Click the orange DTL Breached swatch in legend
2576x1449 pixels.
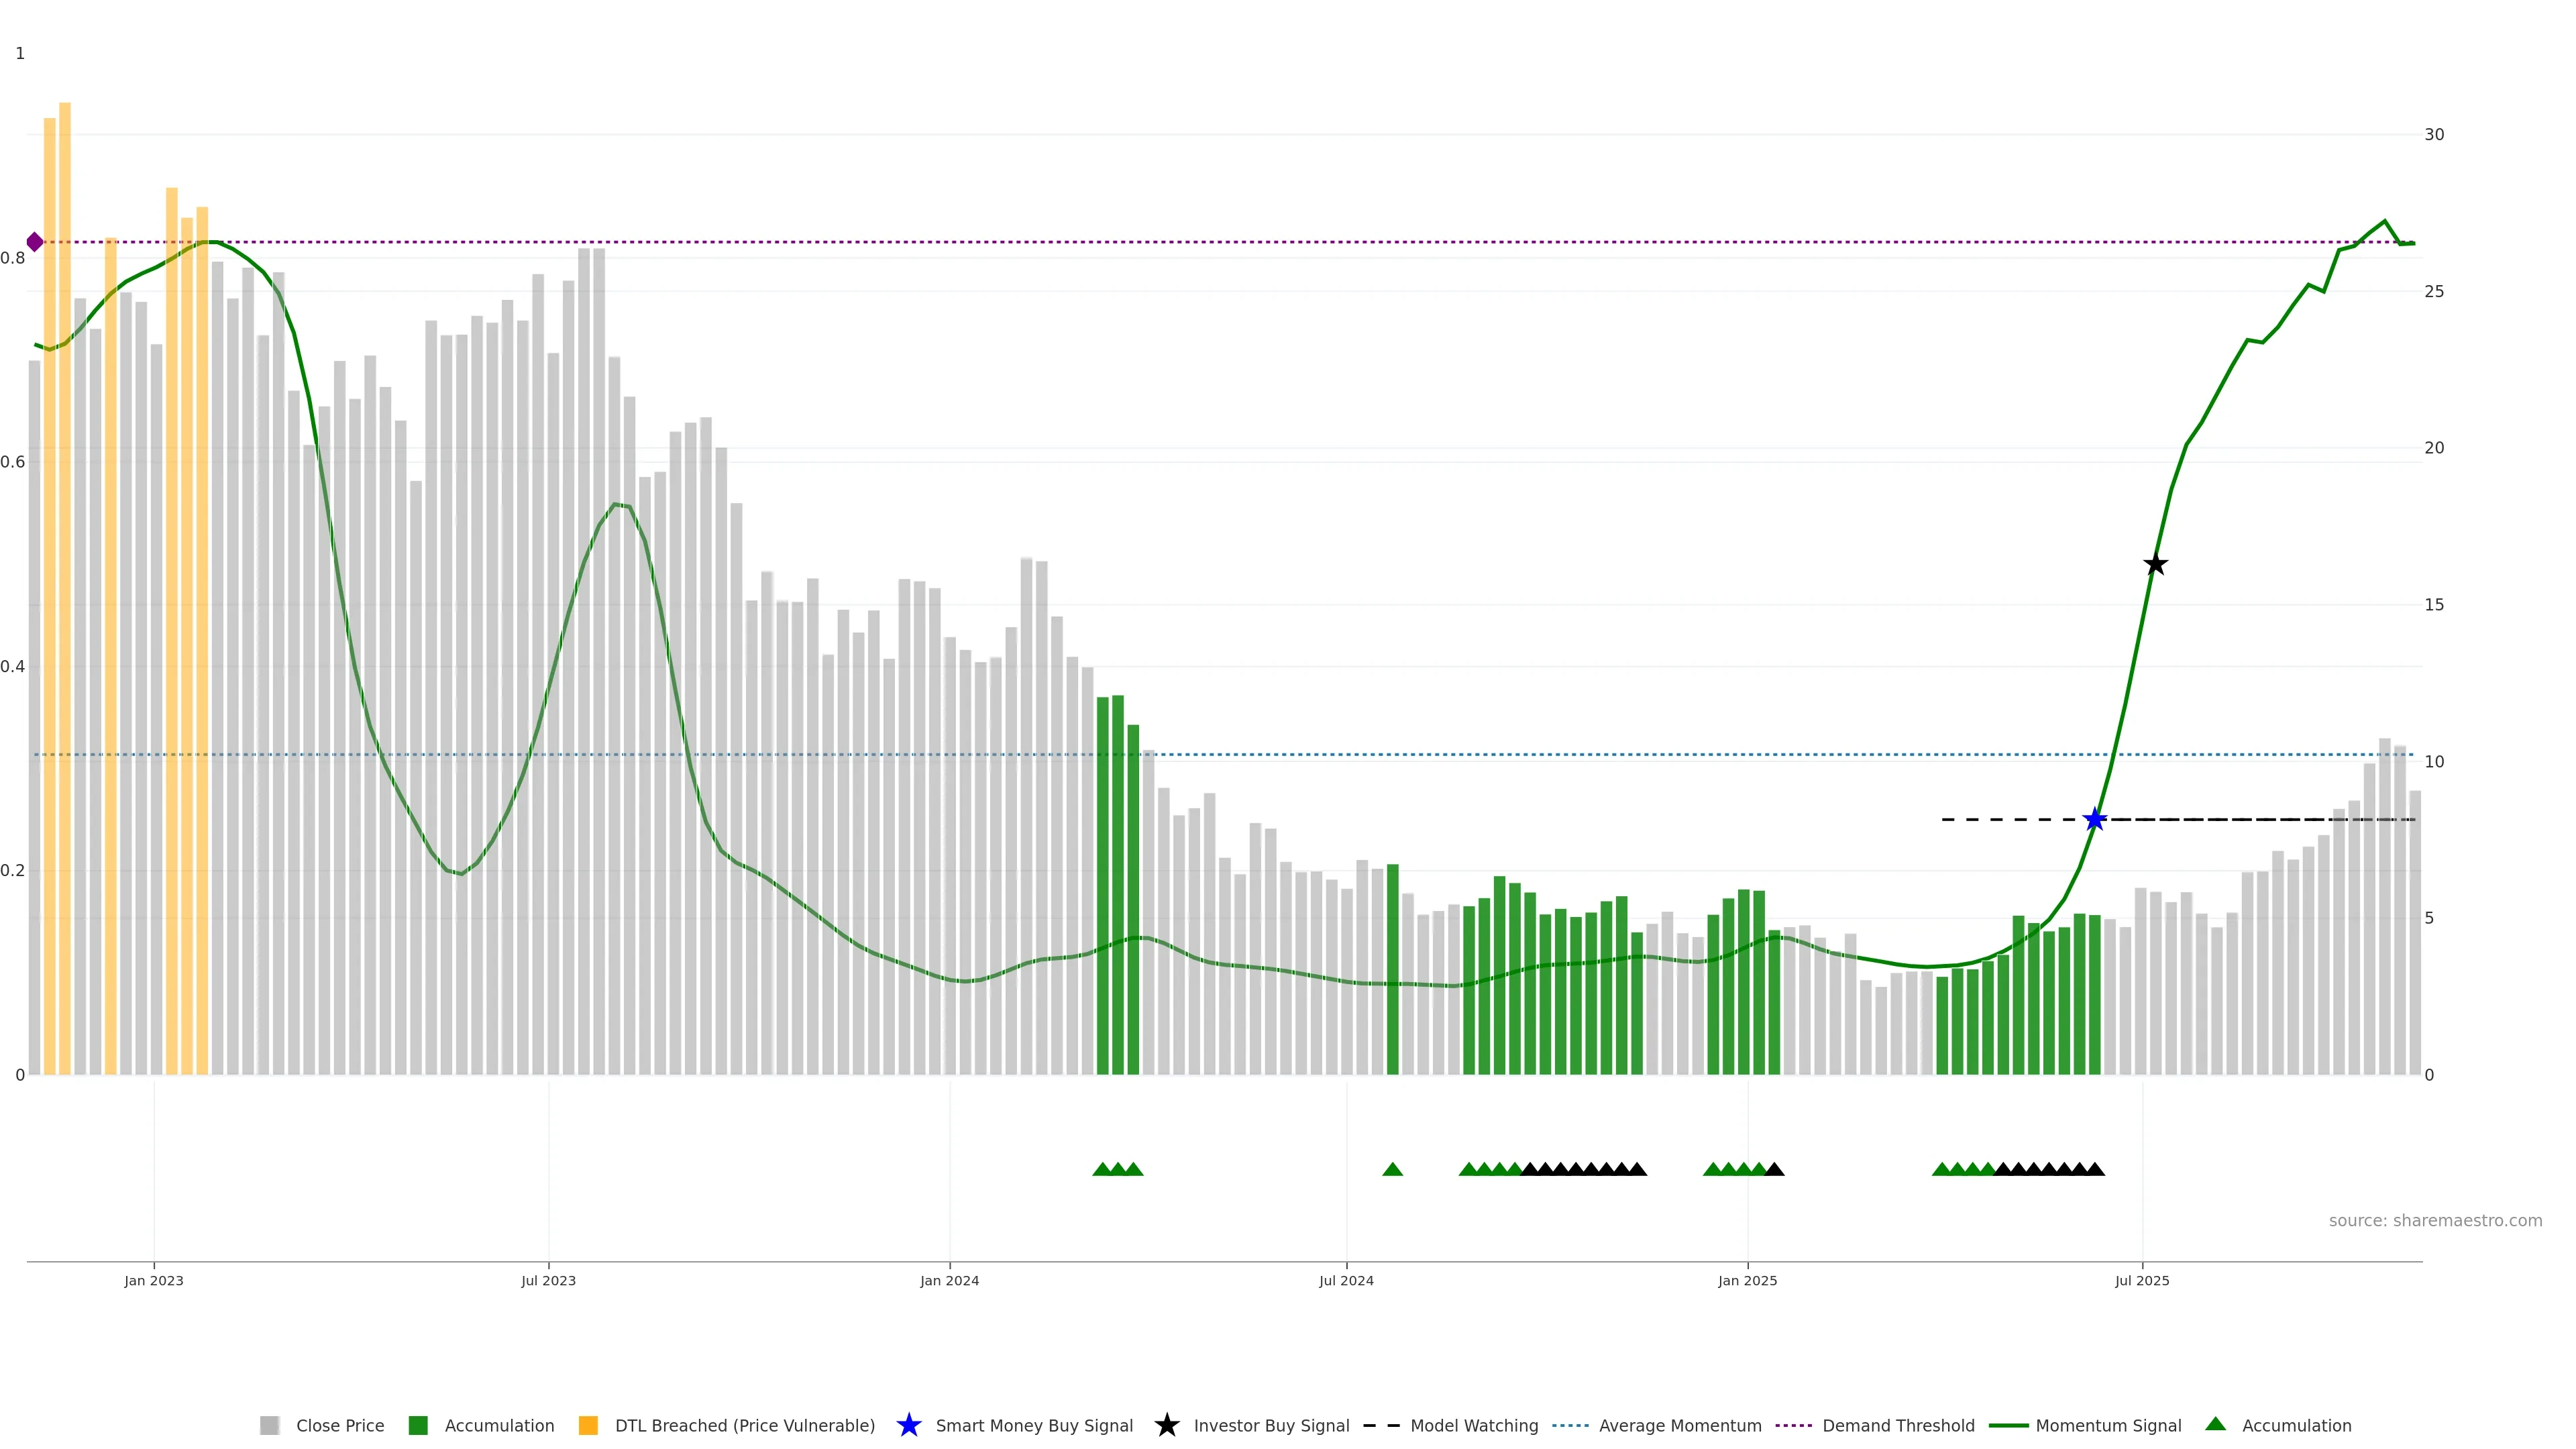point(588,1425)
